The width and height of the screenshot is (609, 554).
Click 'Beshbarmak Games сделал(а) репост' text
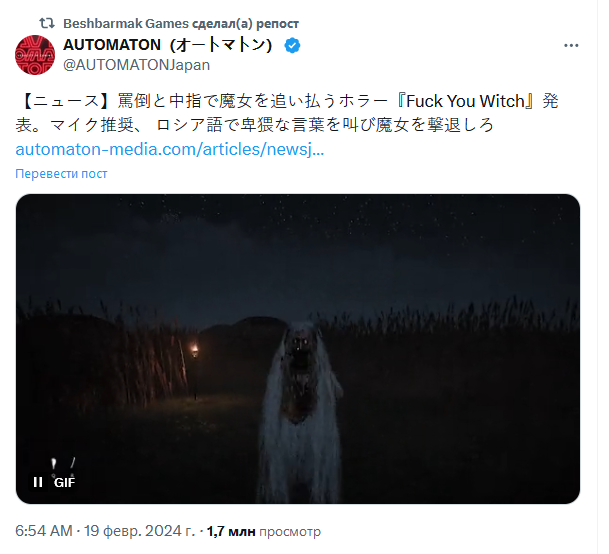[181, 24]
